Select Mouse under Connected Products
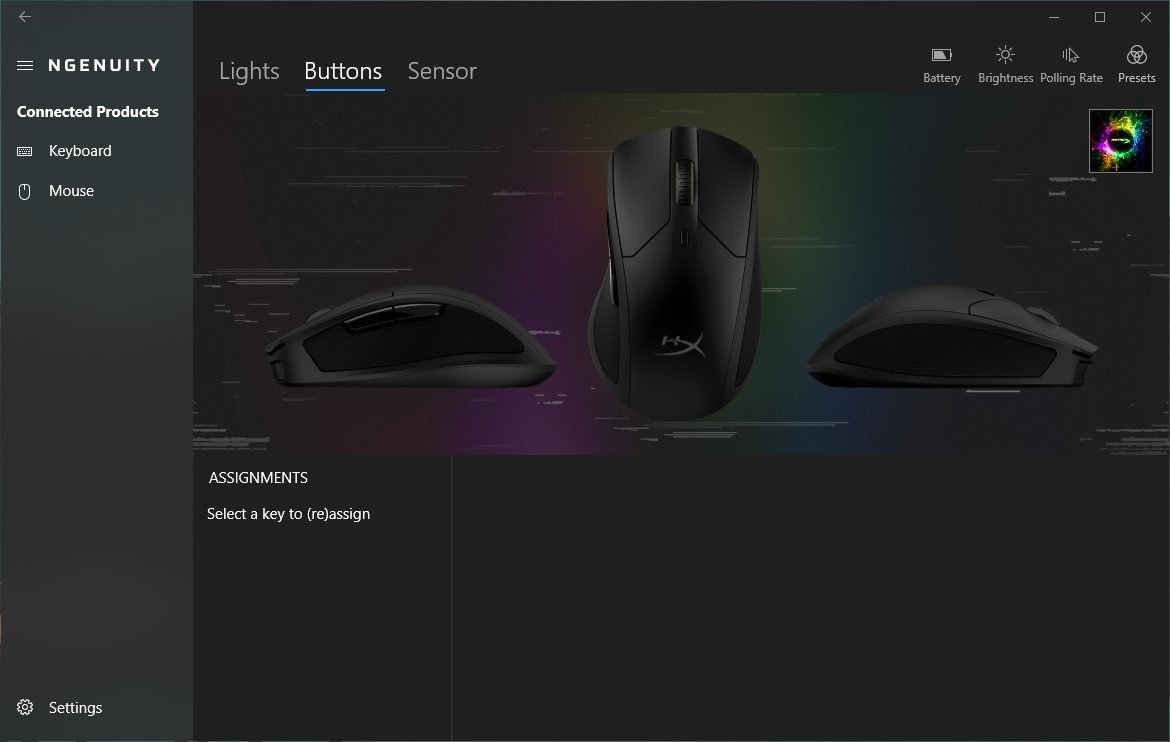Screen dimensions: 1170x742 point(71,191)
